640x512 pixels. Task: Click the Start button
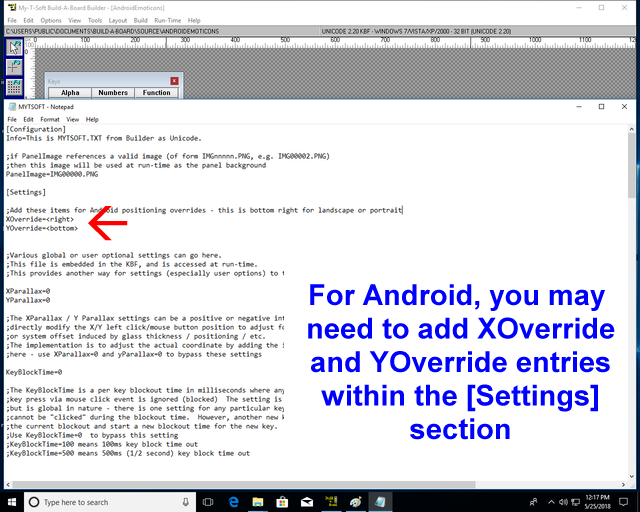click(x=12, y=501)
